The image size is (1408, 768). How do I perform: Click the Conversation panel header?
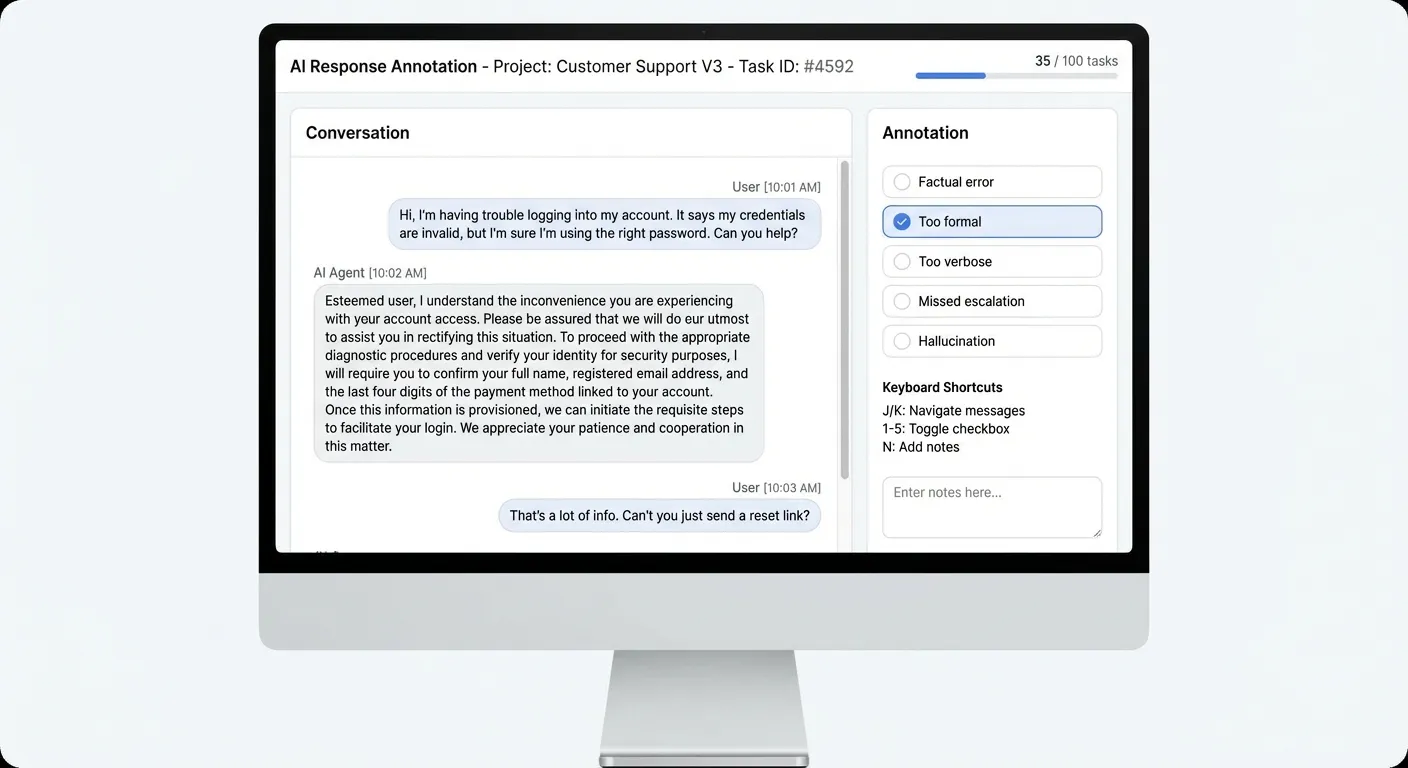(x=357, y=132)
